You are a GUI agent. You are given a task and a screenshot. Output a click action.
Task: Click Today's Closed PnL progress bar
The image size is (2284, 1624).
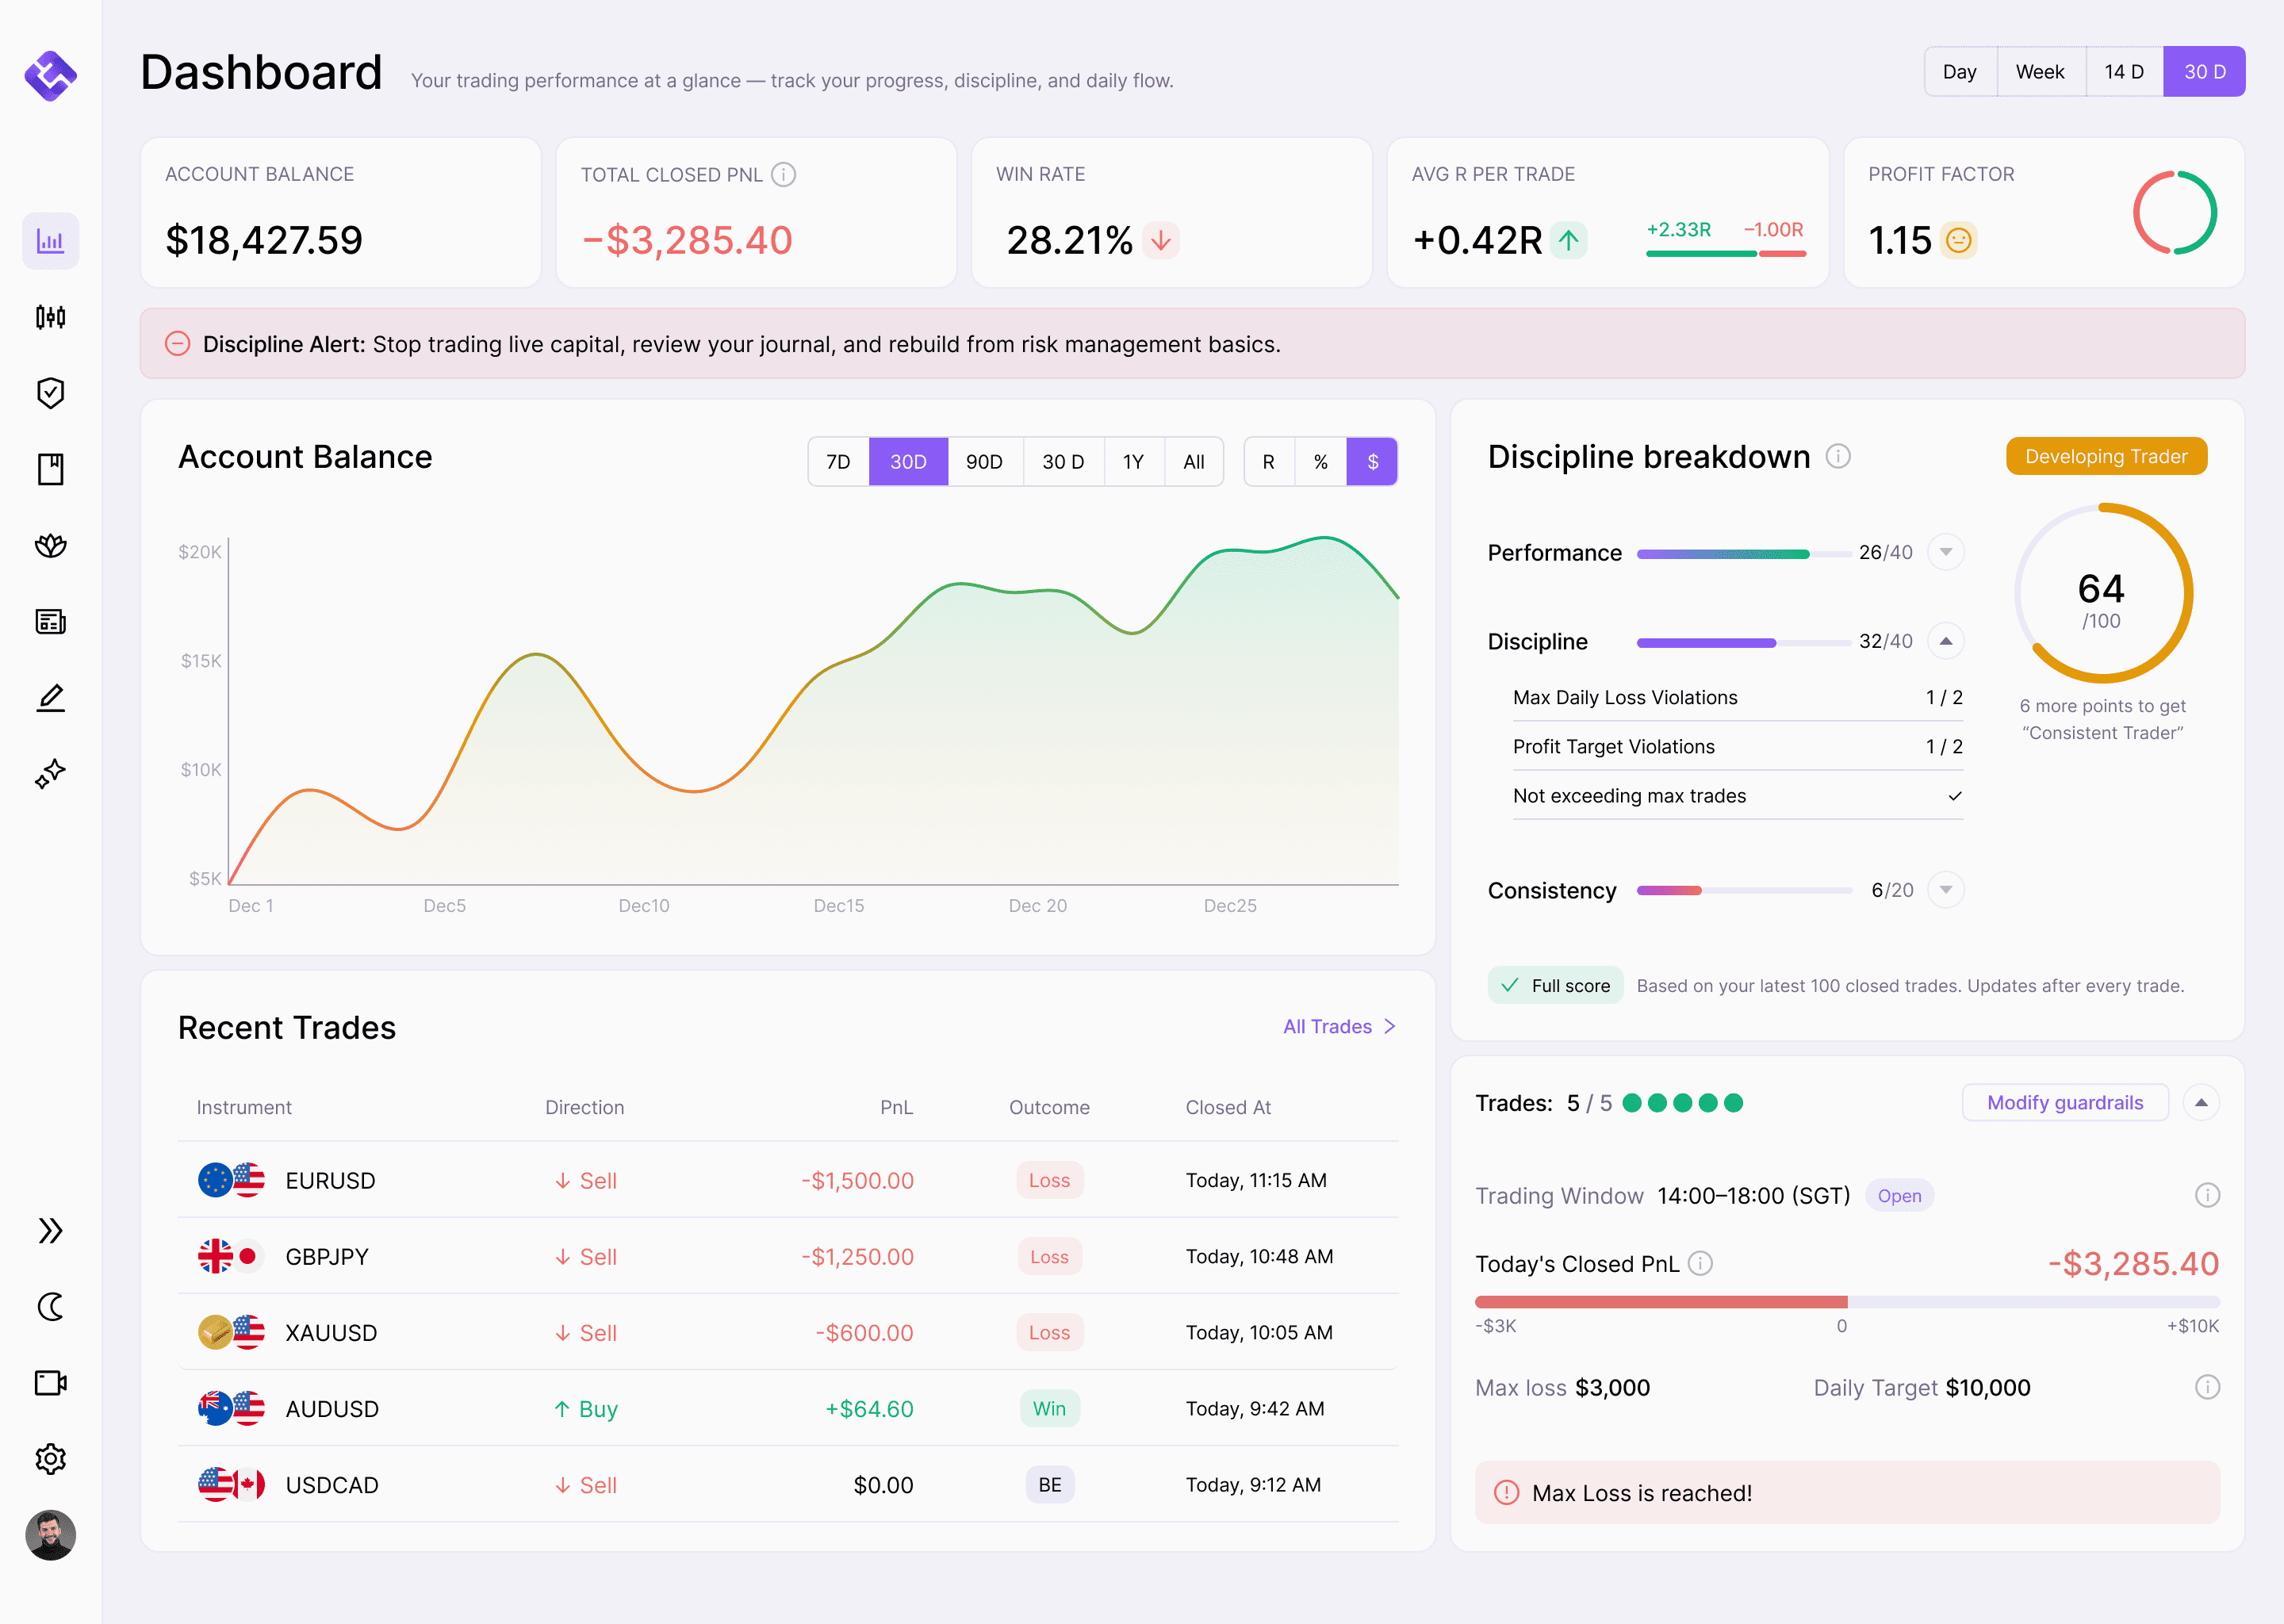coord(1846,1302)
